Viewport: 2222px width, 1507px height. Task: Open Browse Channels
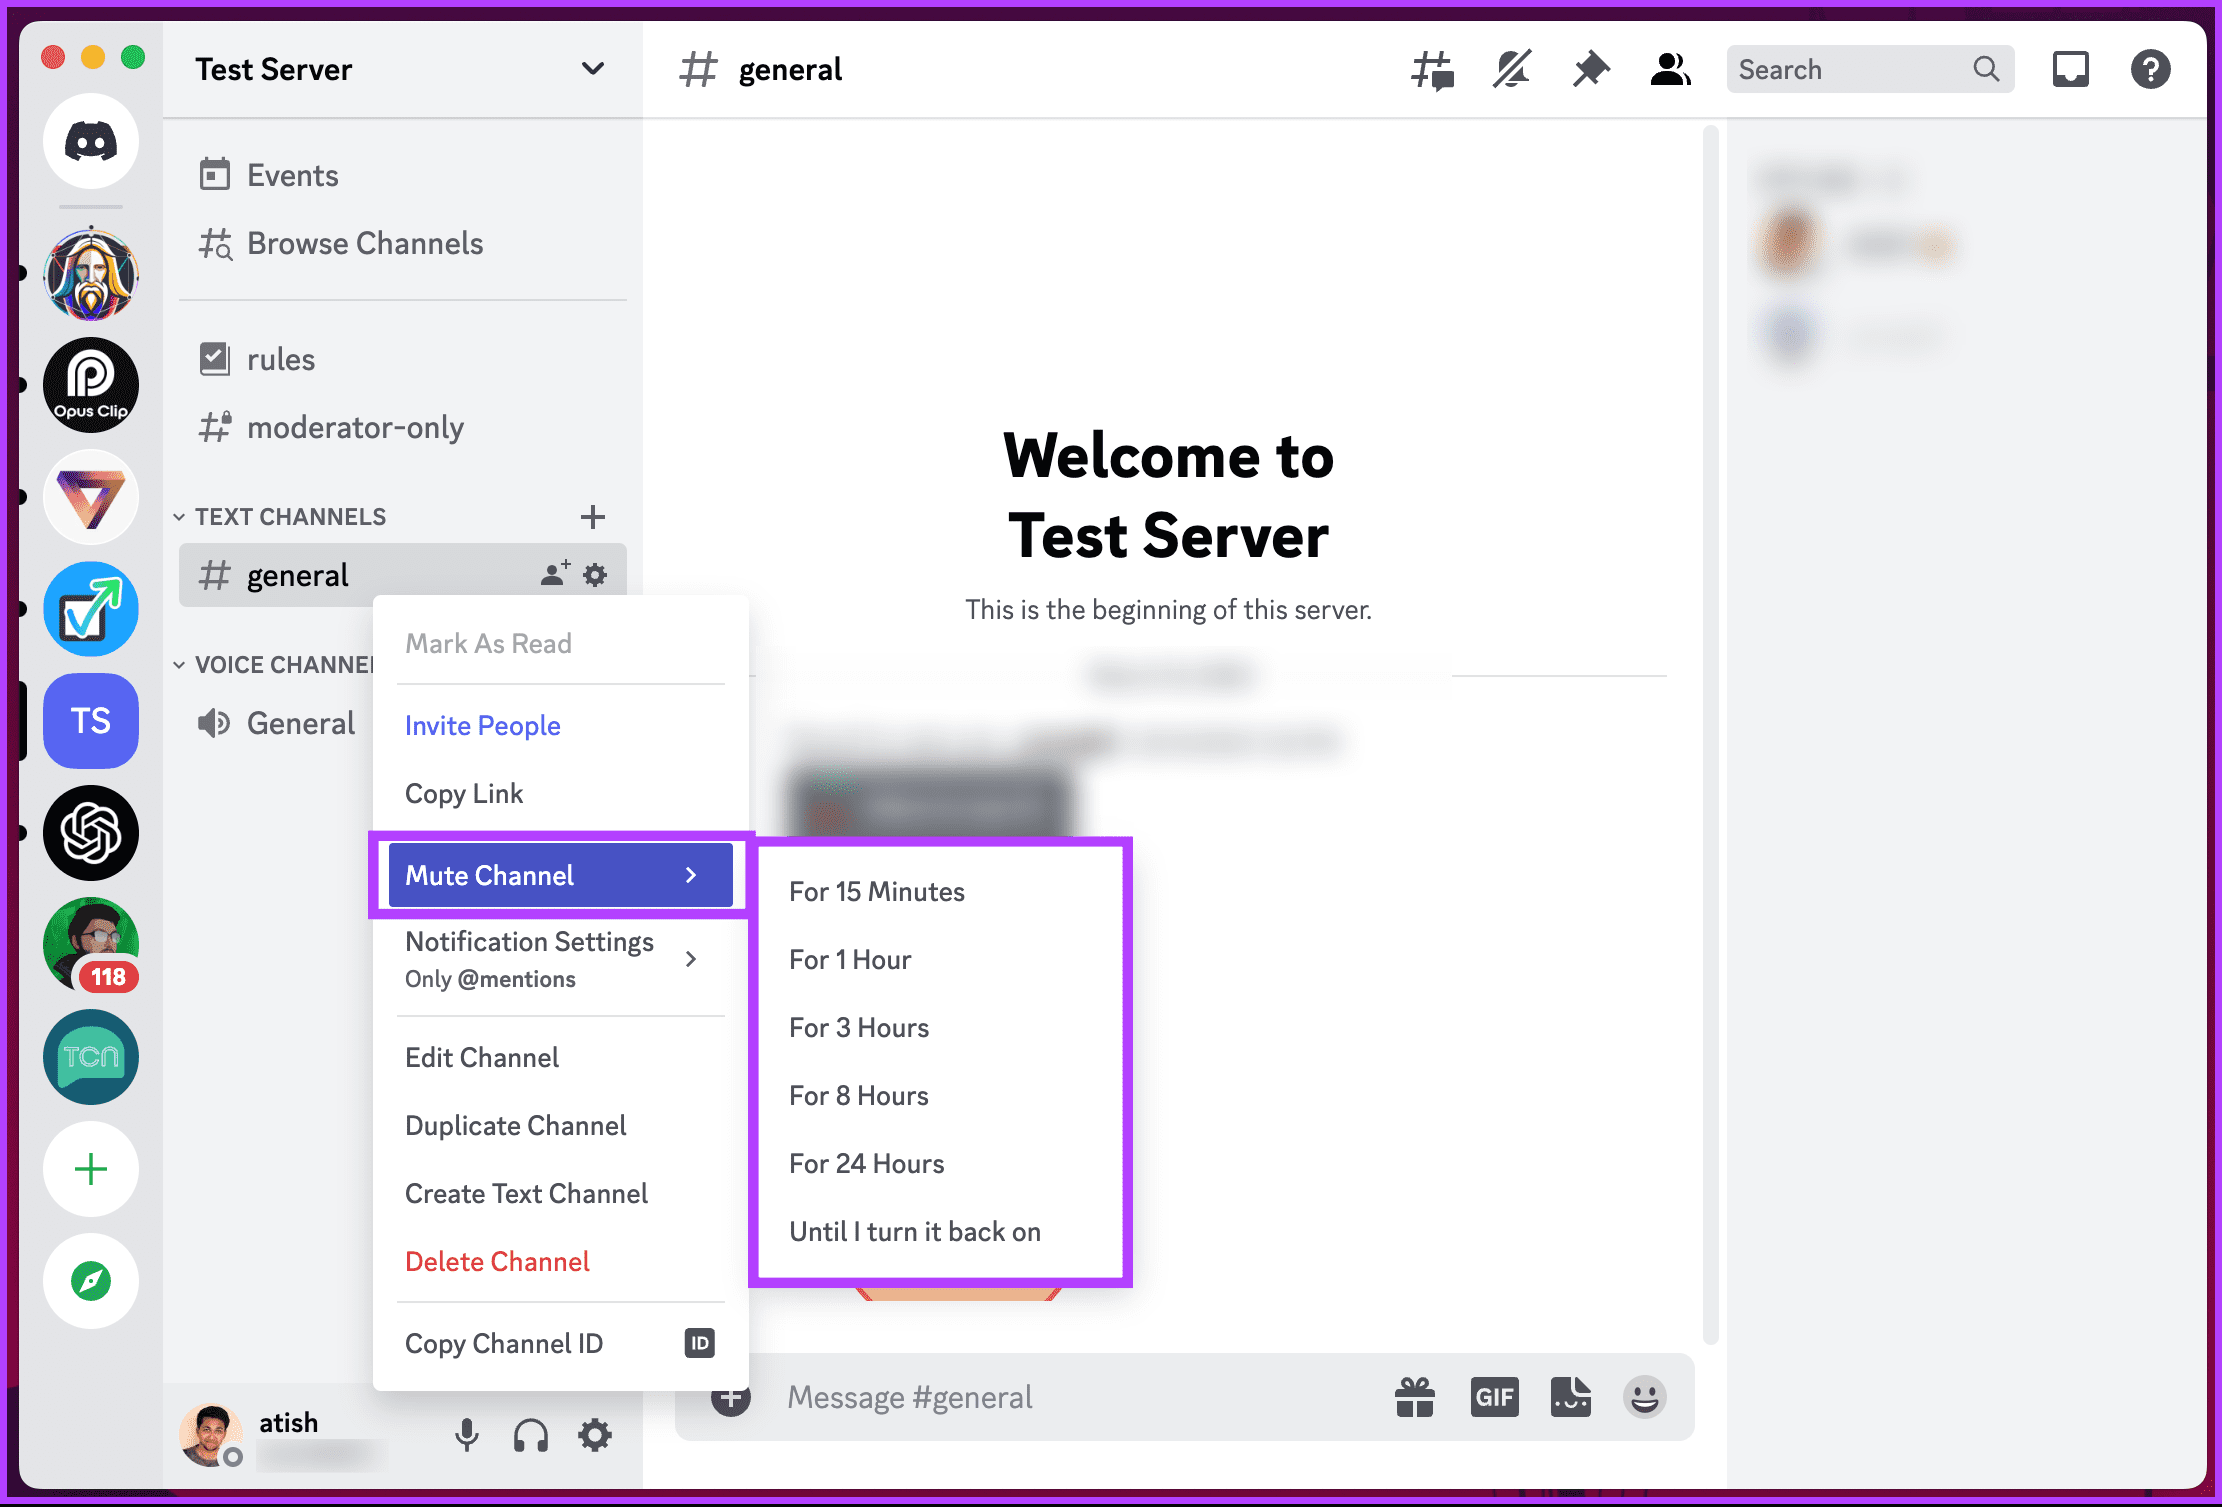click(x=403, y=243)
